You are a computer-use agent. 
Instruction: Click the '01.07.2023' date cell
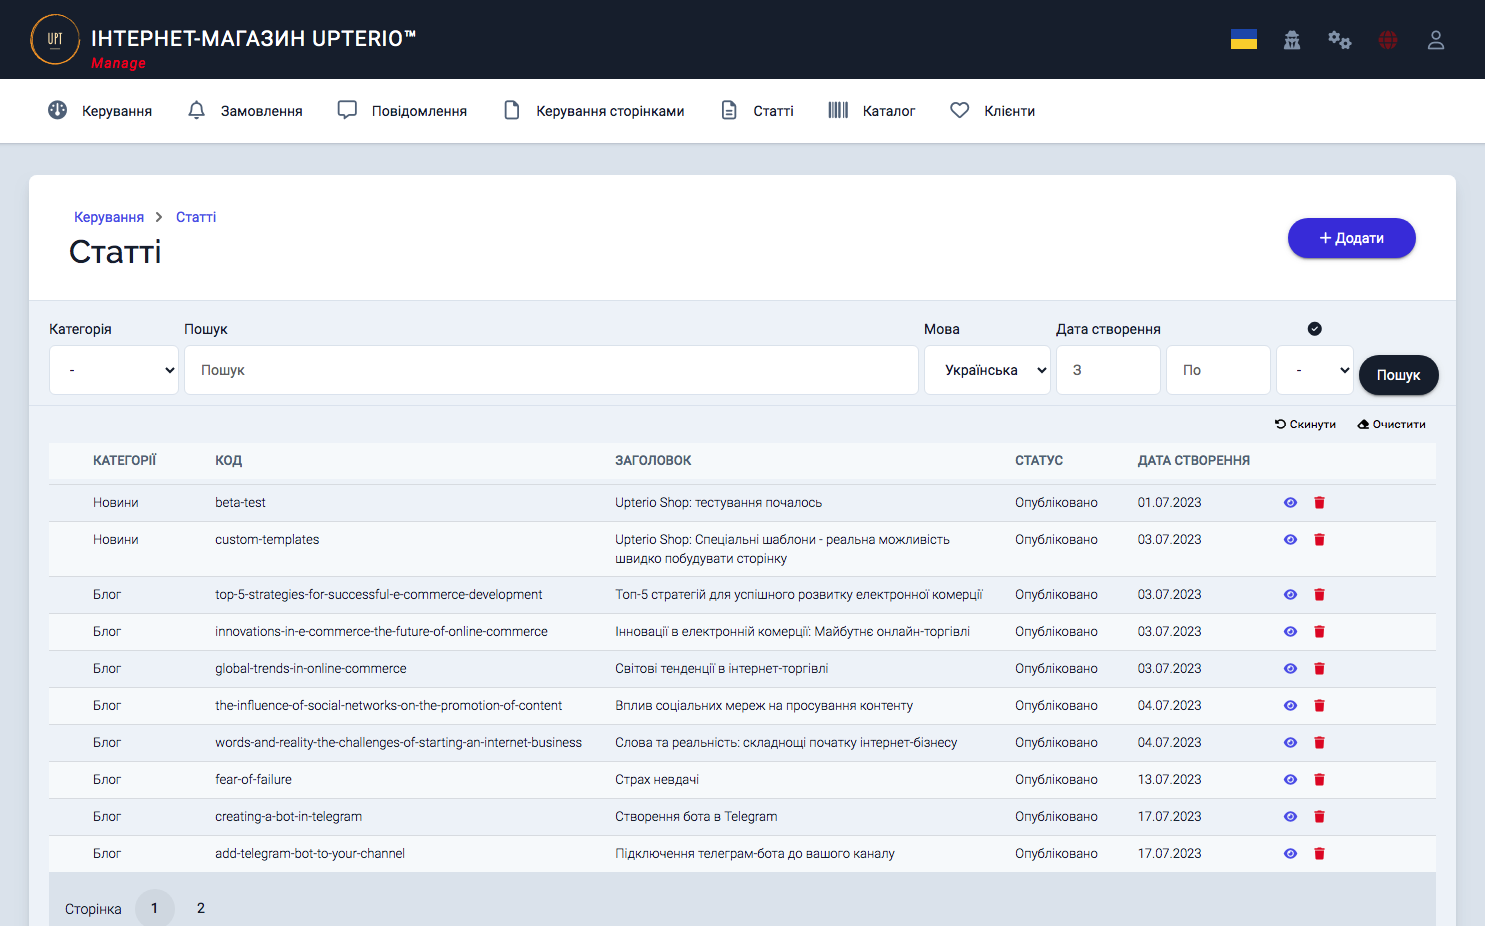[1170, 503]
